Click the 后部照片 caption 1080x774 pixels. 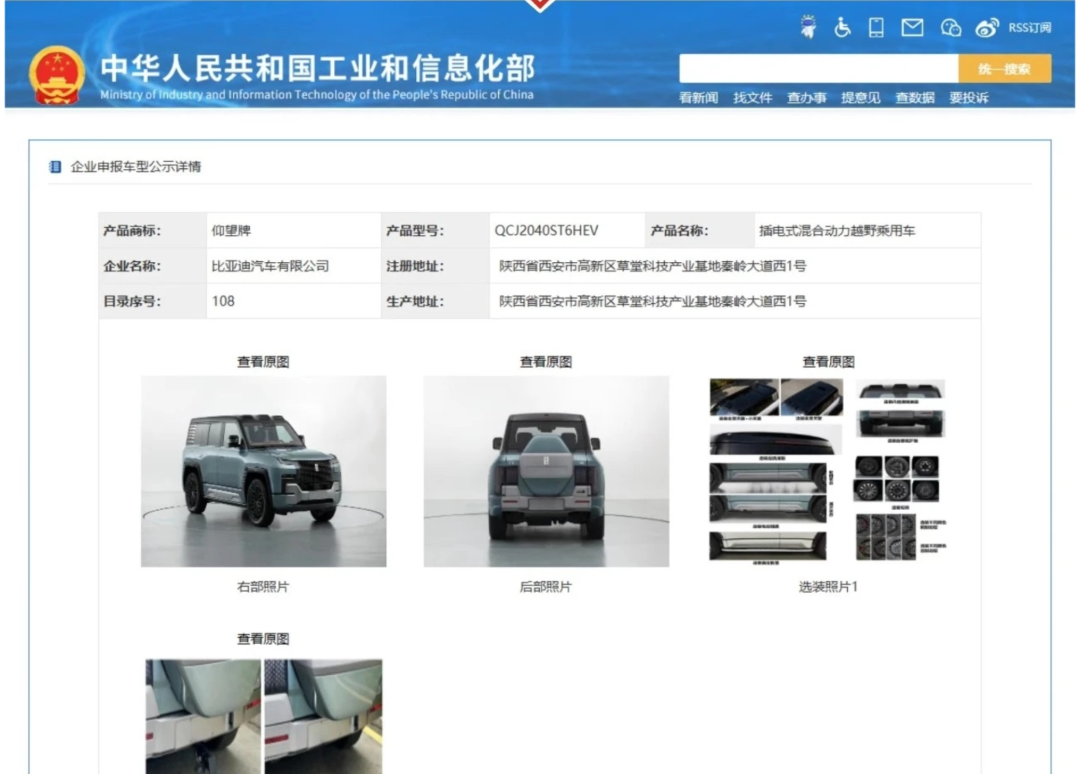(546, 587)
